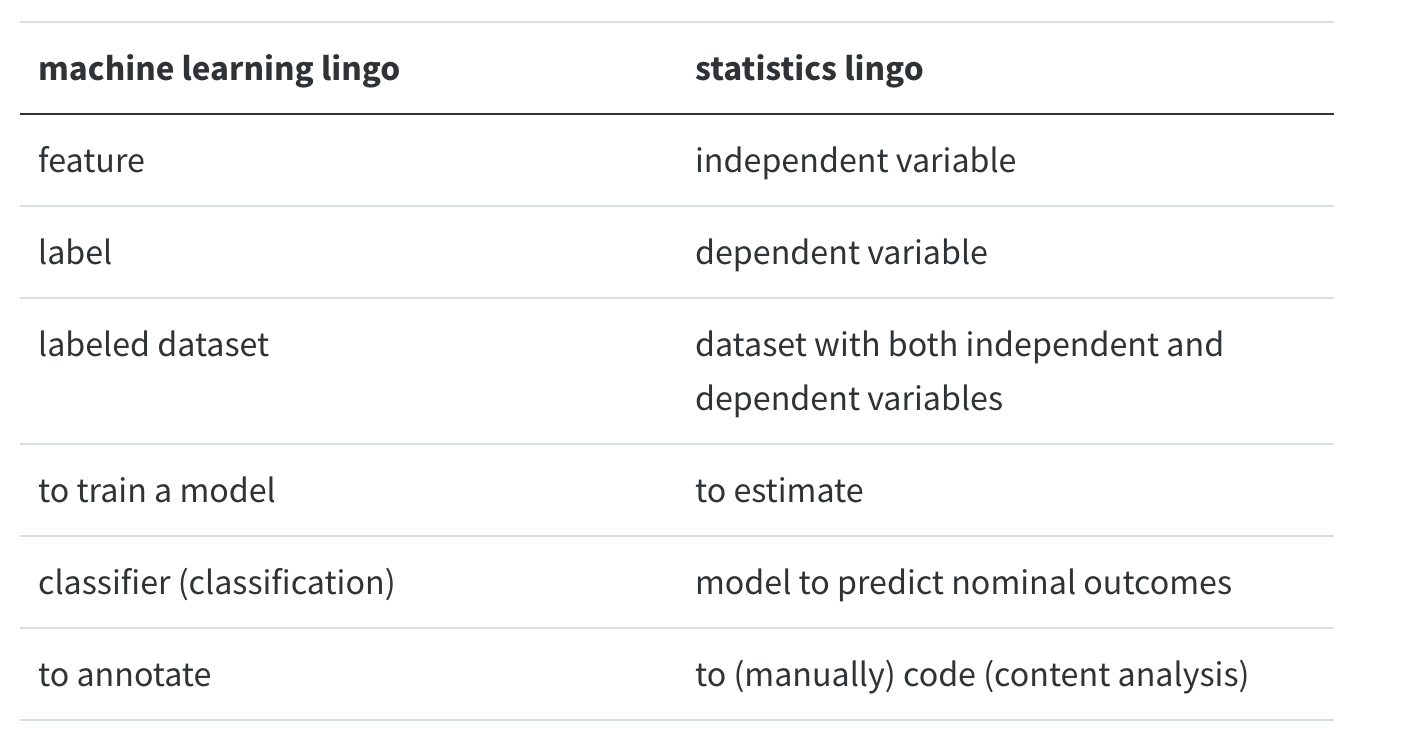Select the "labeled dataset" cell

(x=153, y=344)
